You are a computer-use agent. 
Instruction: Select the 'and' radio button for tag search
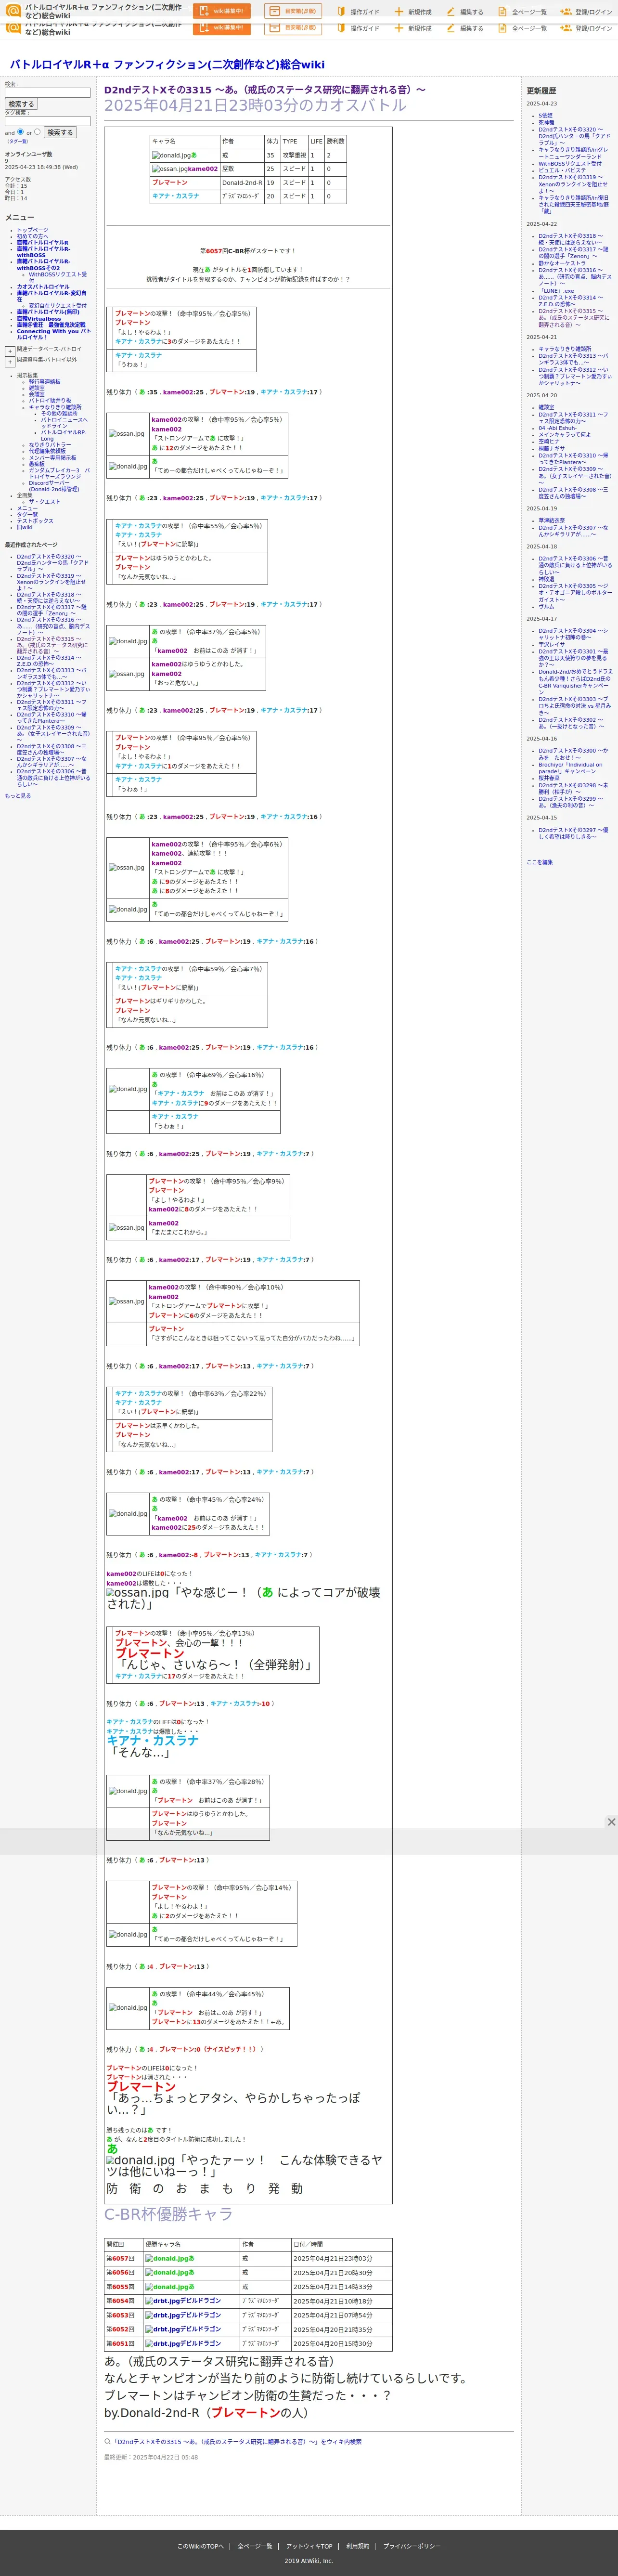click(20, 131)
